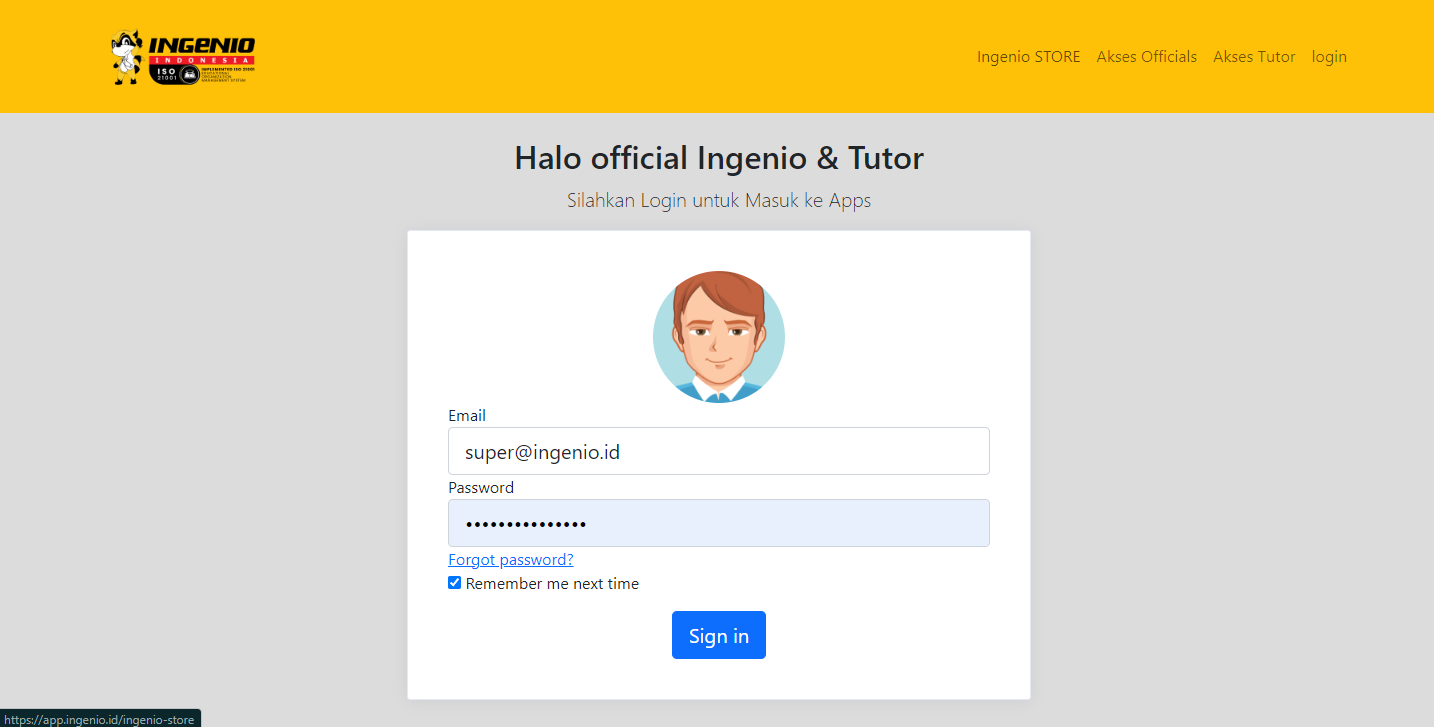Go to Akses Officials in the navbar
This screenshot has width=1434, height=727.
coord(1146,57)
